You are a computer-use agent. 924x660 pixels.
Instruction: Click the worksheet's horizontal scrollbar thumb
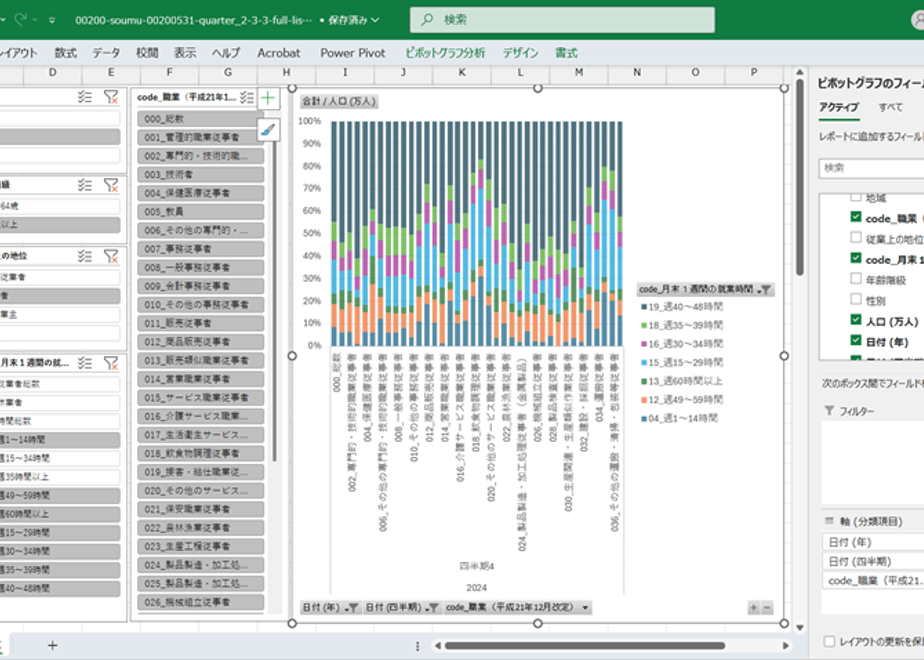(585, 646)
